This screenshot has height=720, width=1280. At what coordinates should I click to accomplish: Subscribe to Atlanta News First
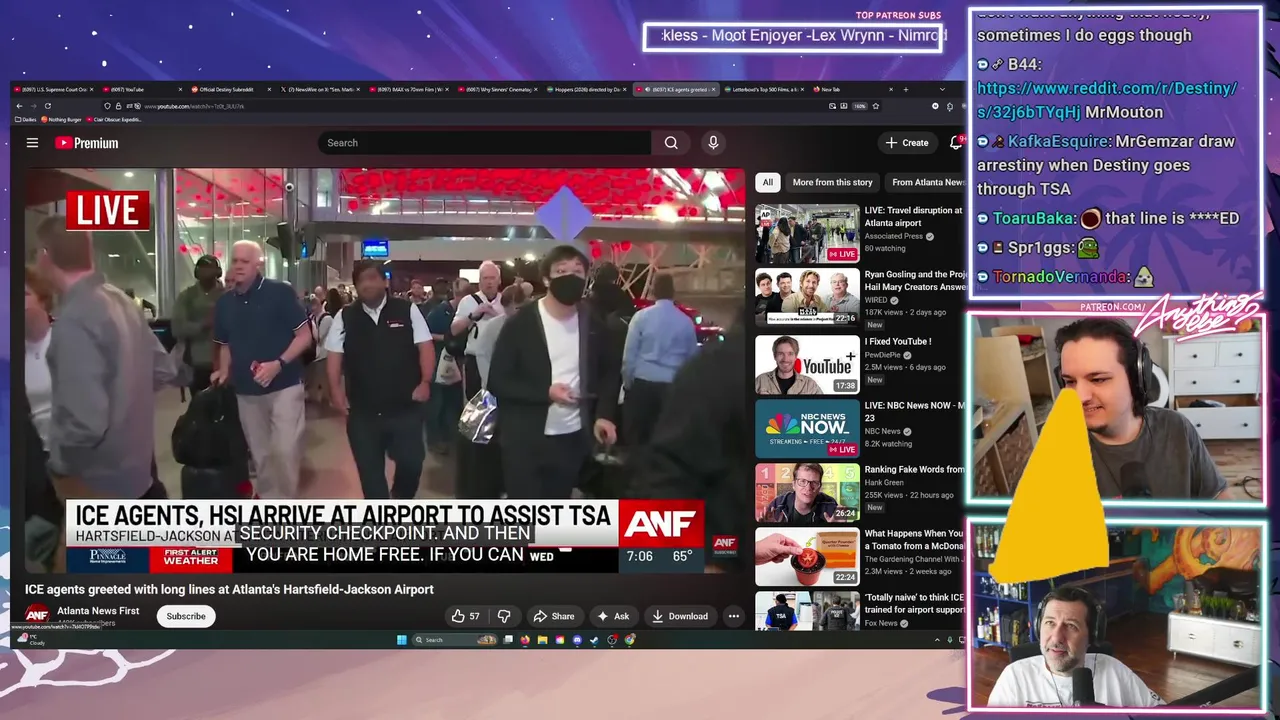186,616
